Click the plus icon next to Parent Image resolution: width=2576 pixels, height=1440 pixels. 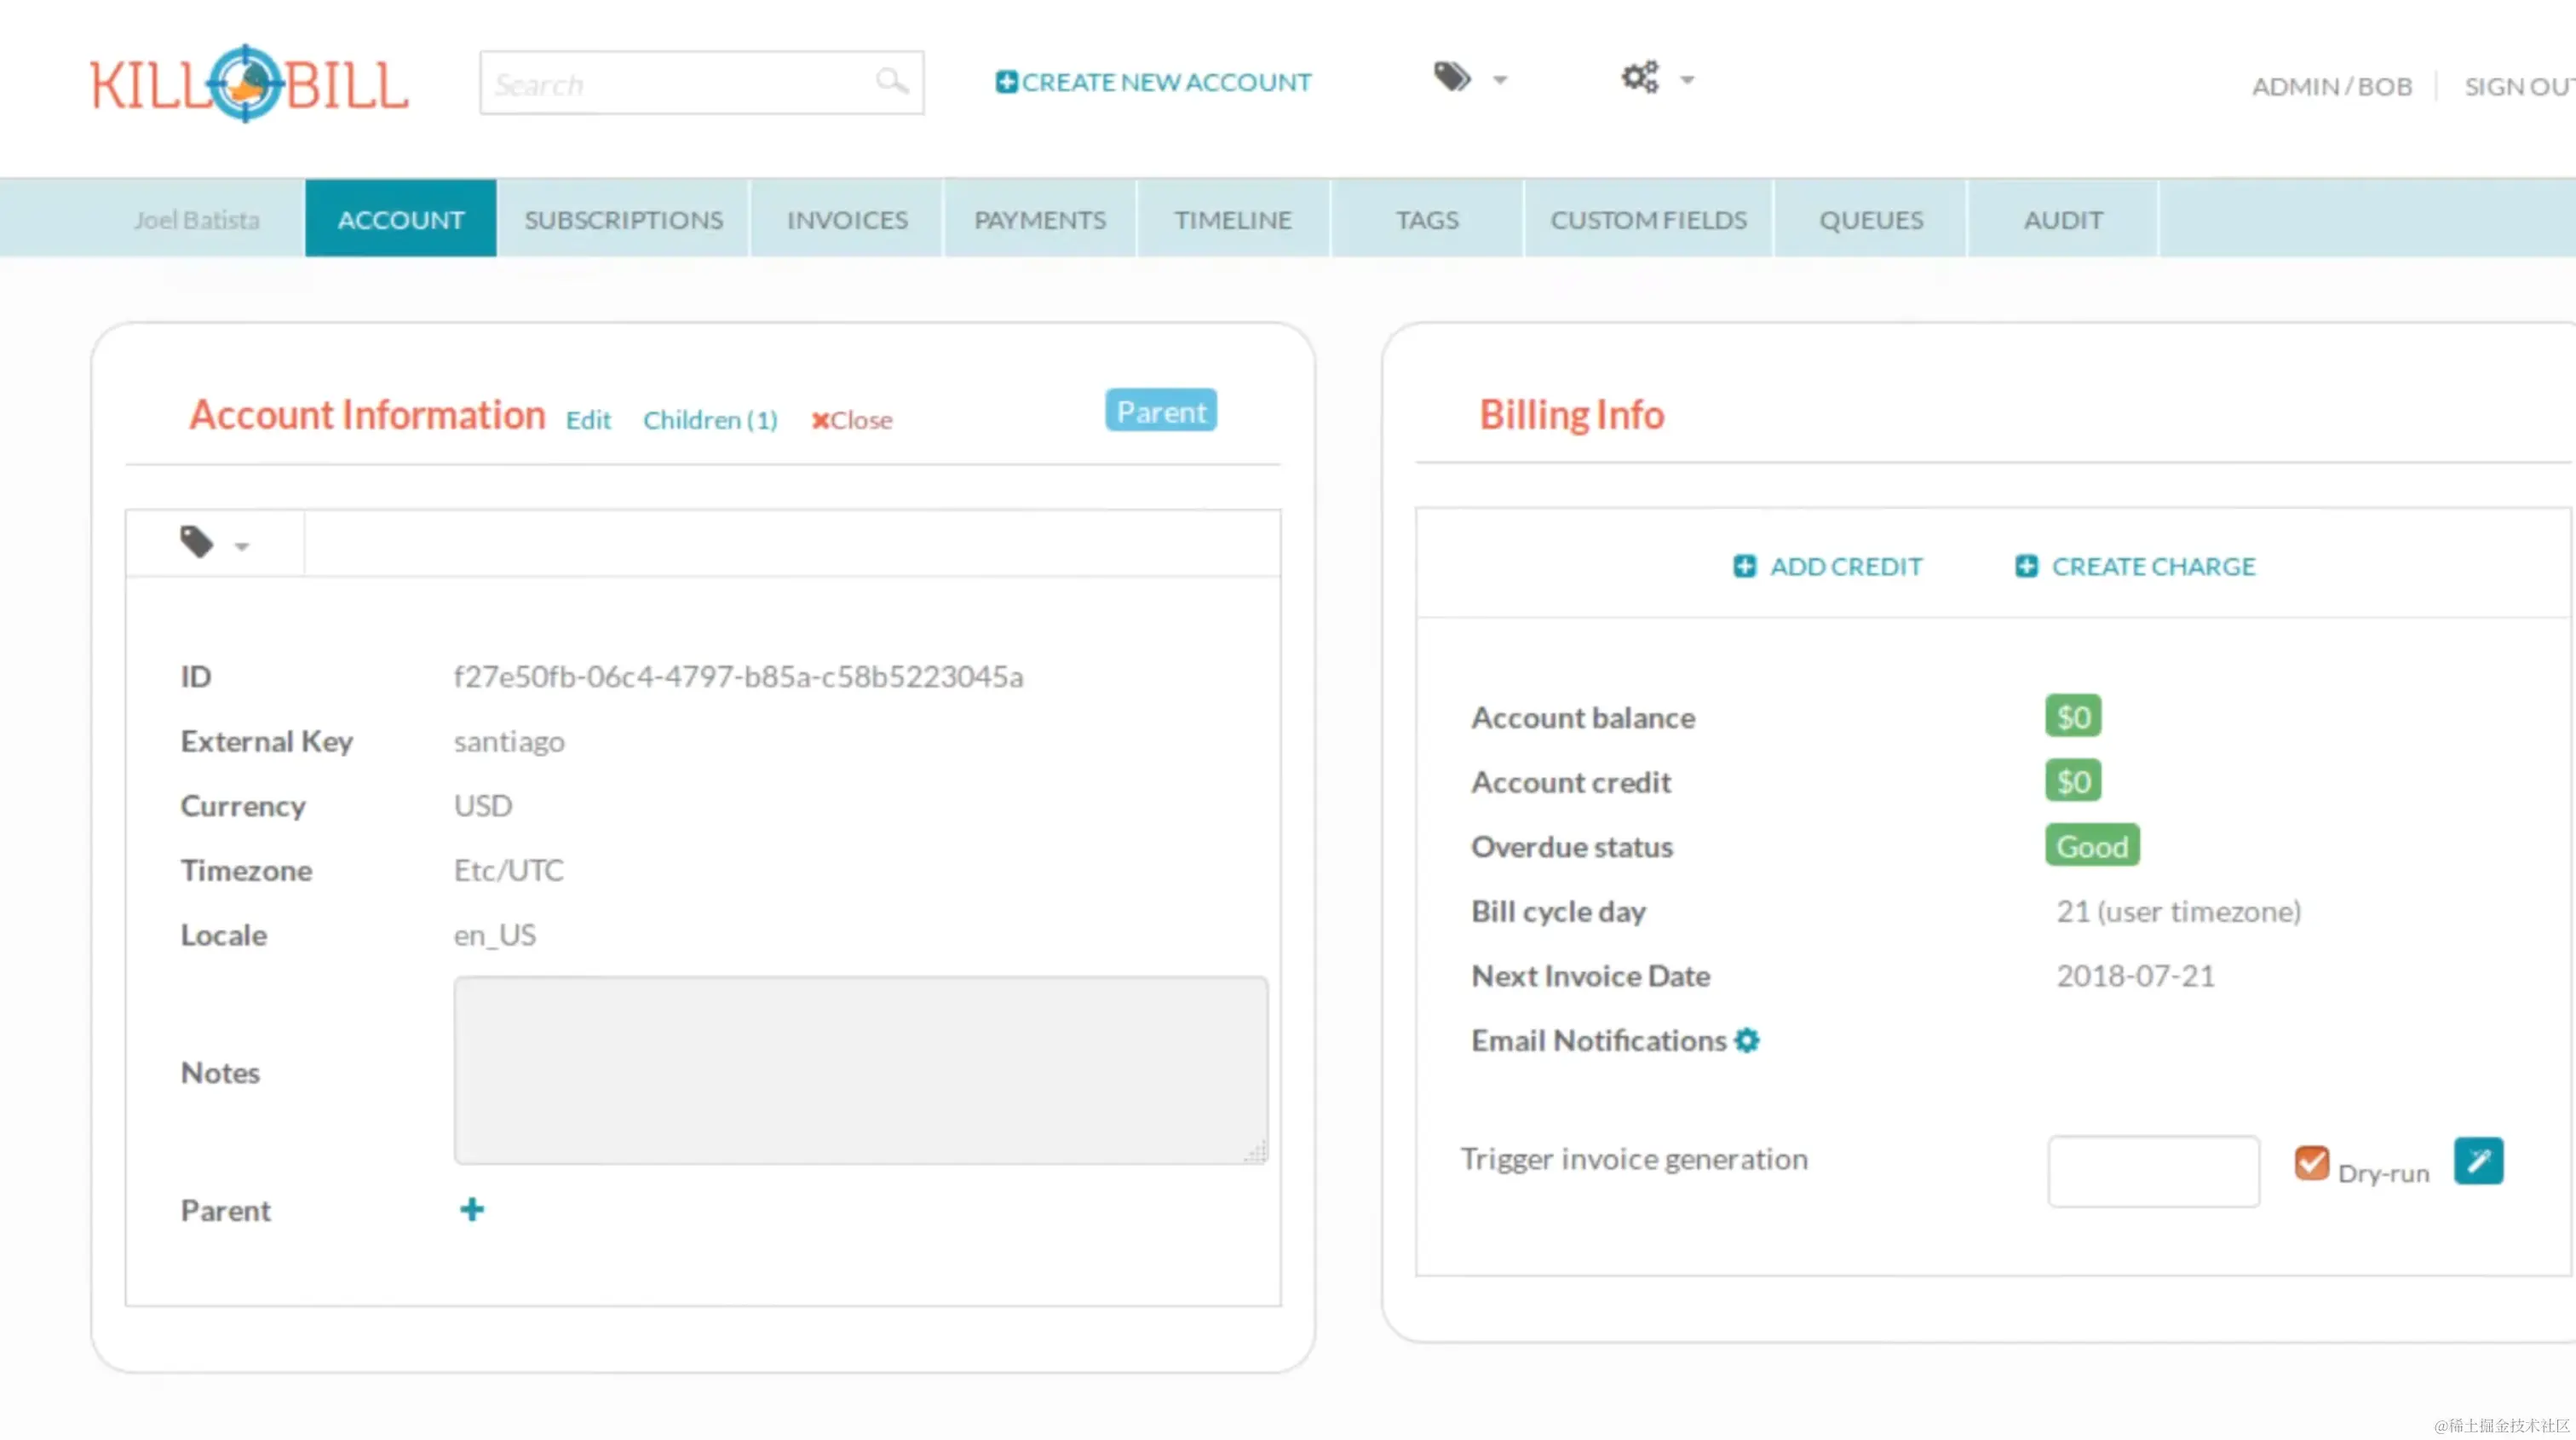(x=472, y=1210)
